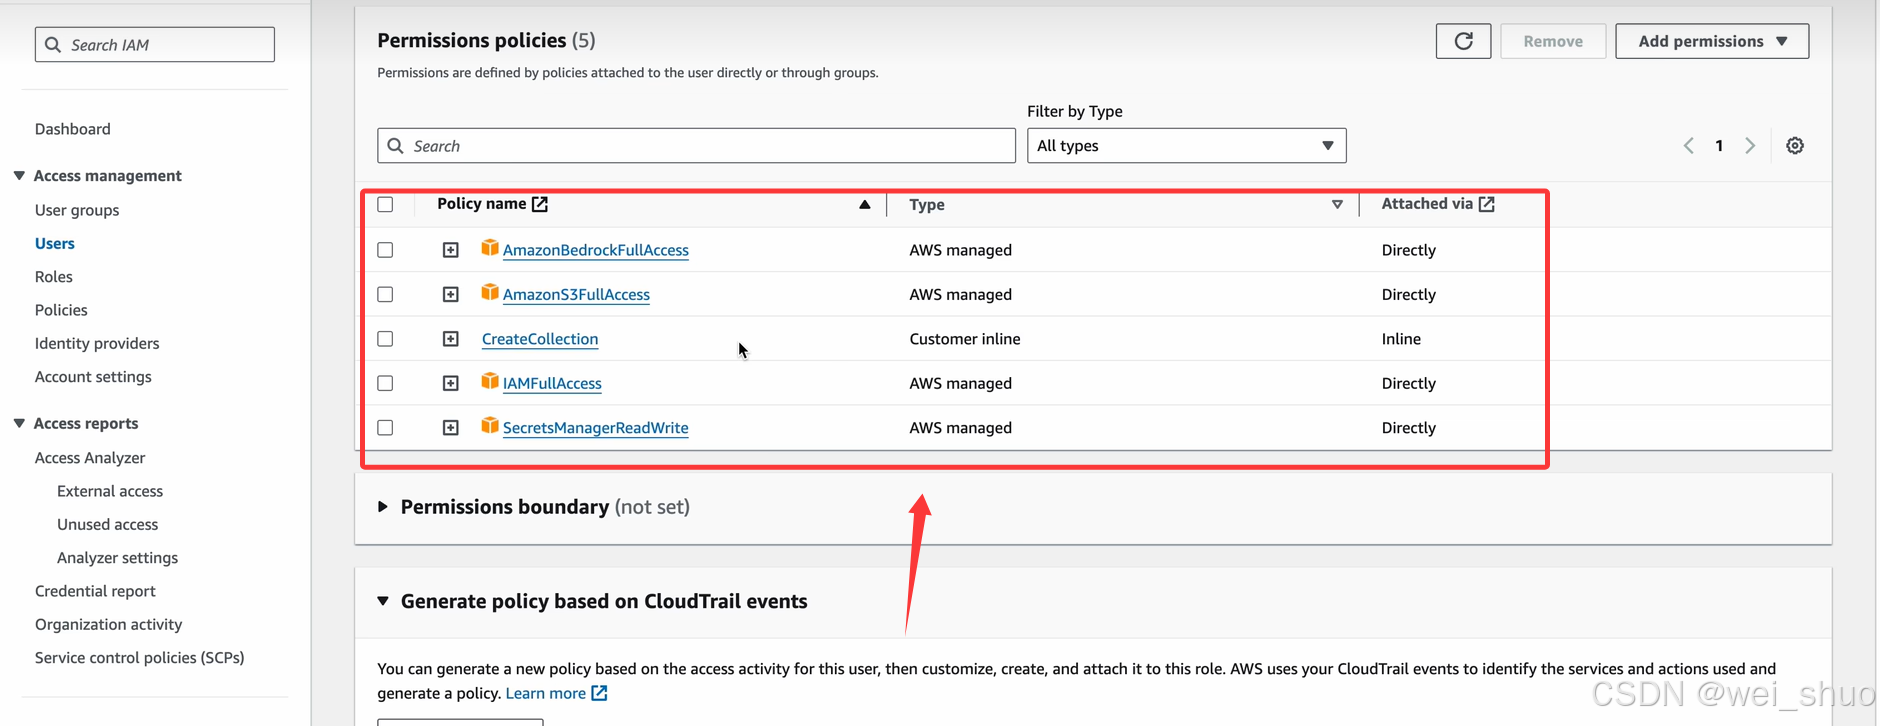Open the AmazonBedrockFullAccess policy link
Viewport: 1880px width, 726px height.
pyautogui.click(x=596, y=250)
